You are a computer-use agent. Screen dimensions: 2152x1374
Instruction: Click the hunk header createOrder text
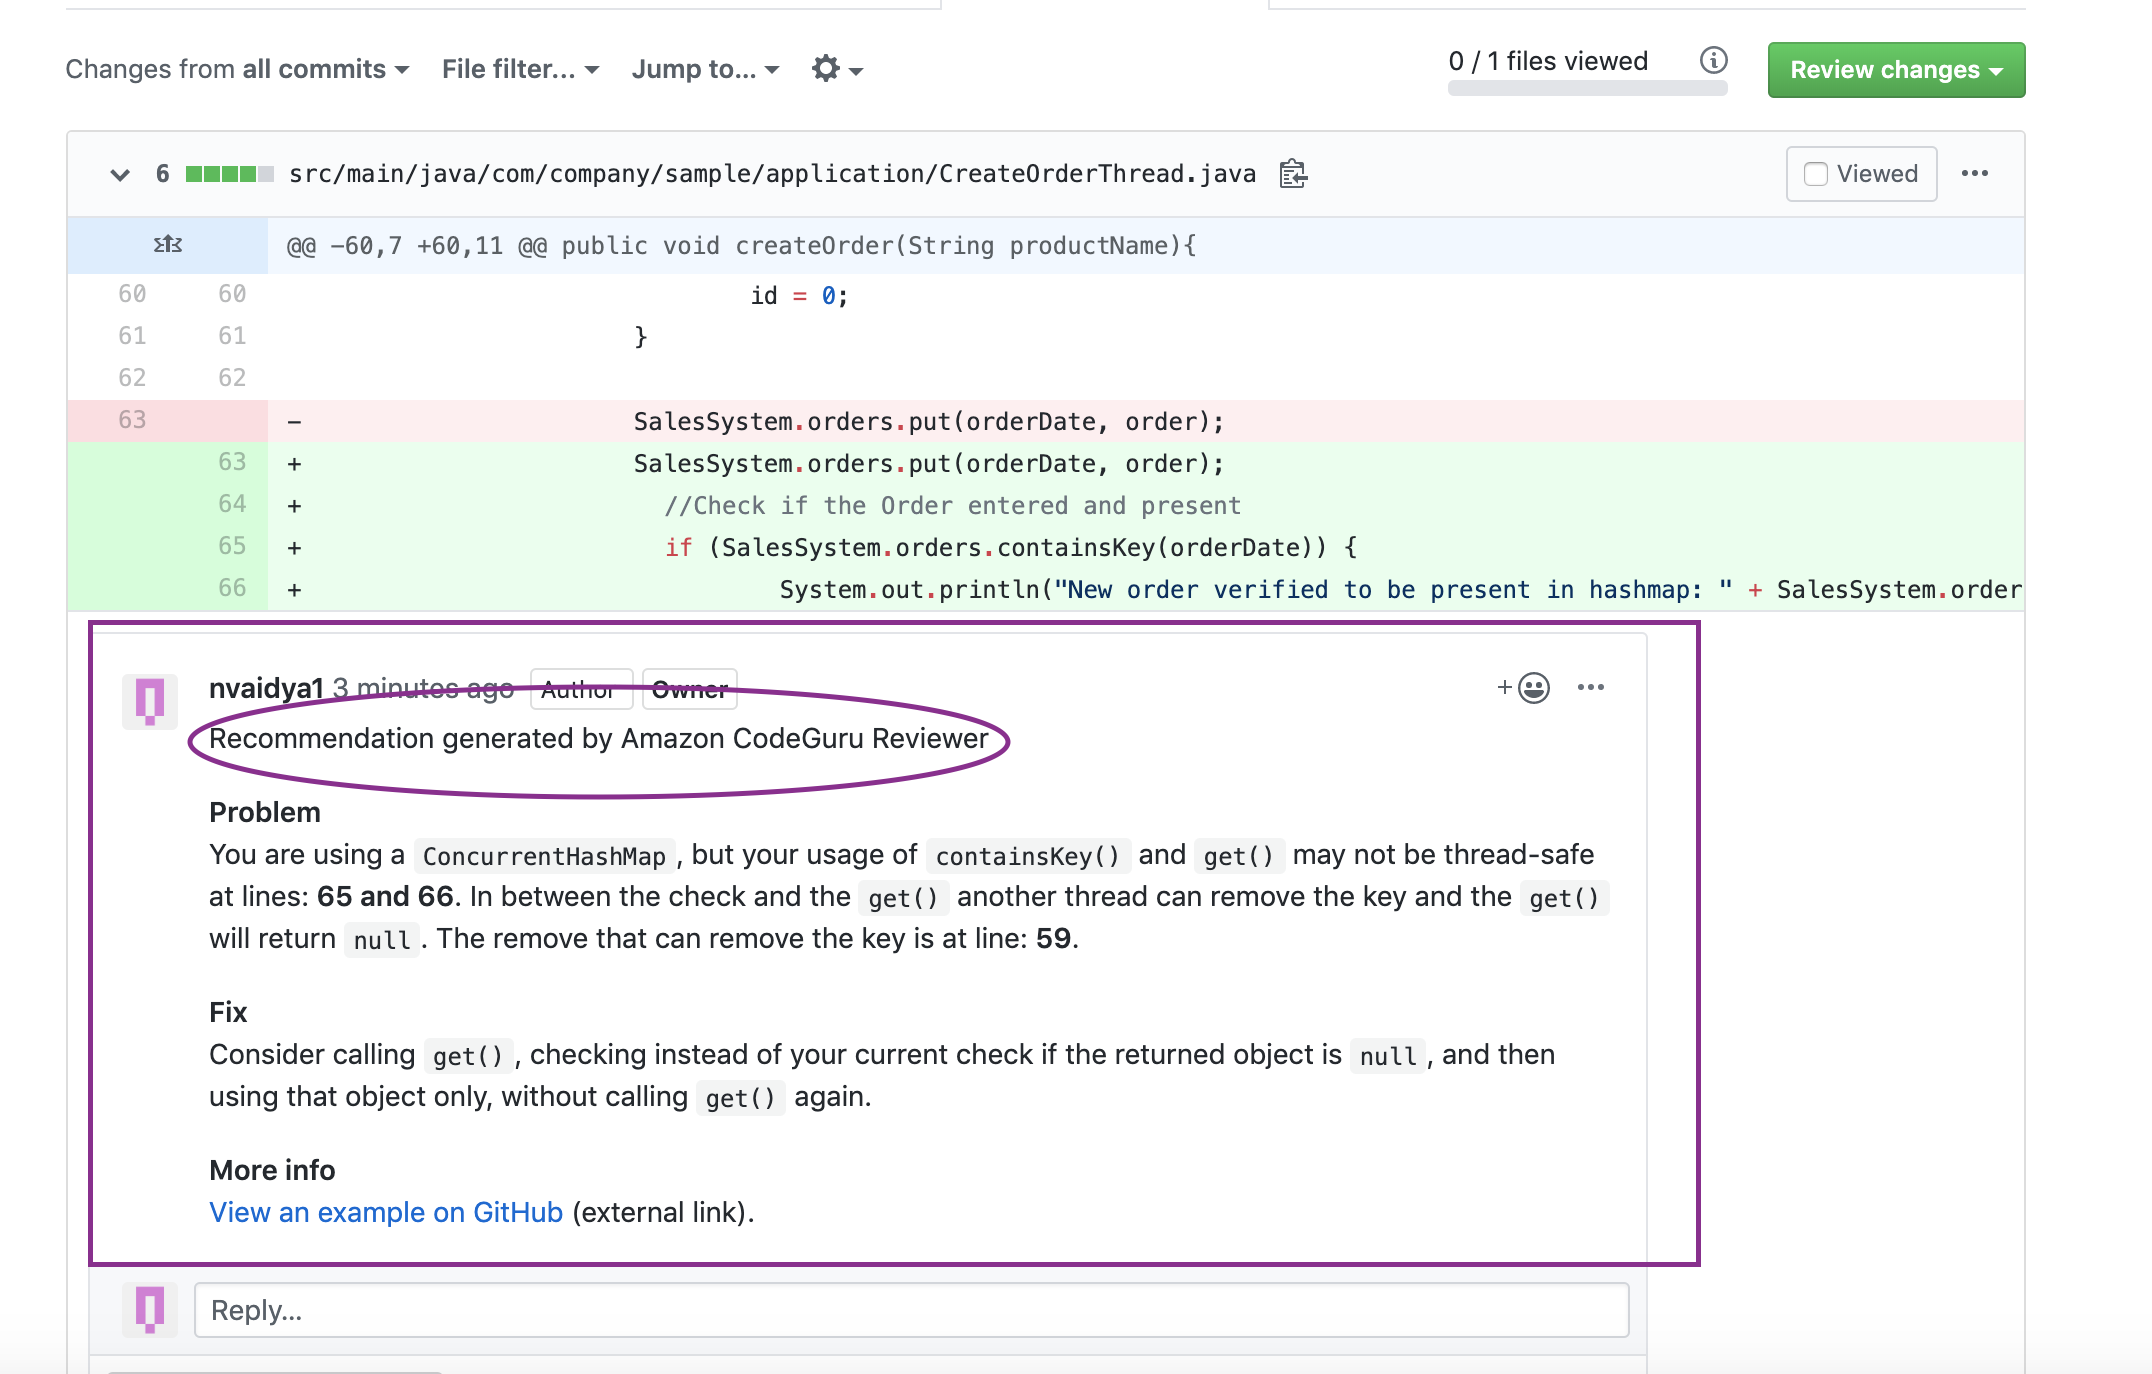click(x=740, y=246)
